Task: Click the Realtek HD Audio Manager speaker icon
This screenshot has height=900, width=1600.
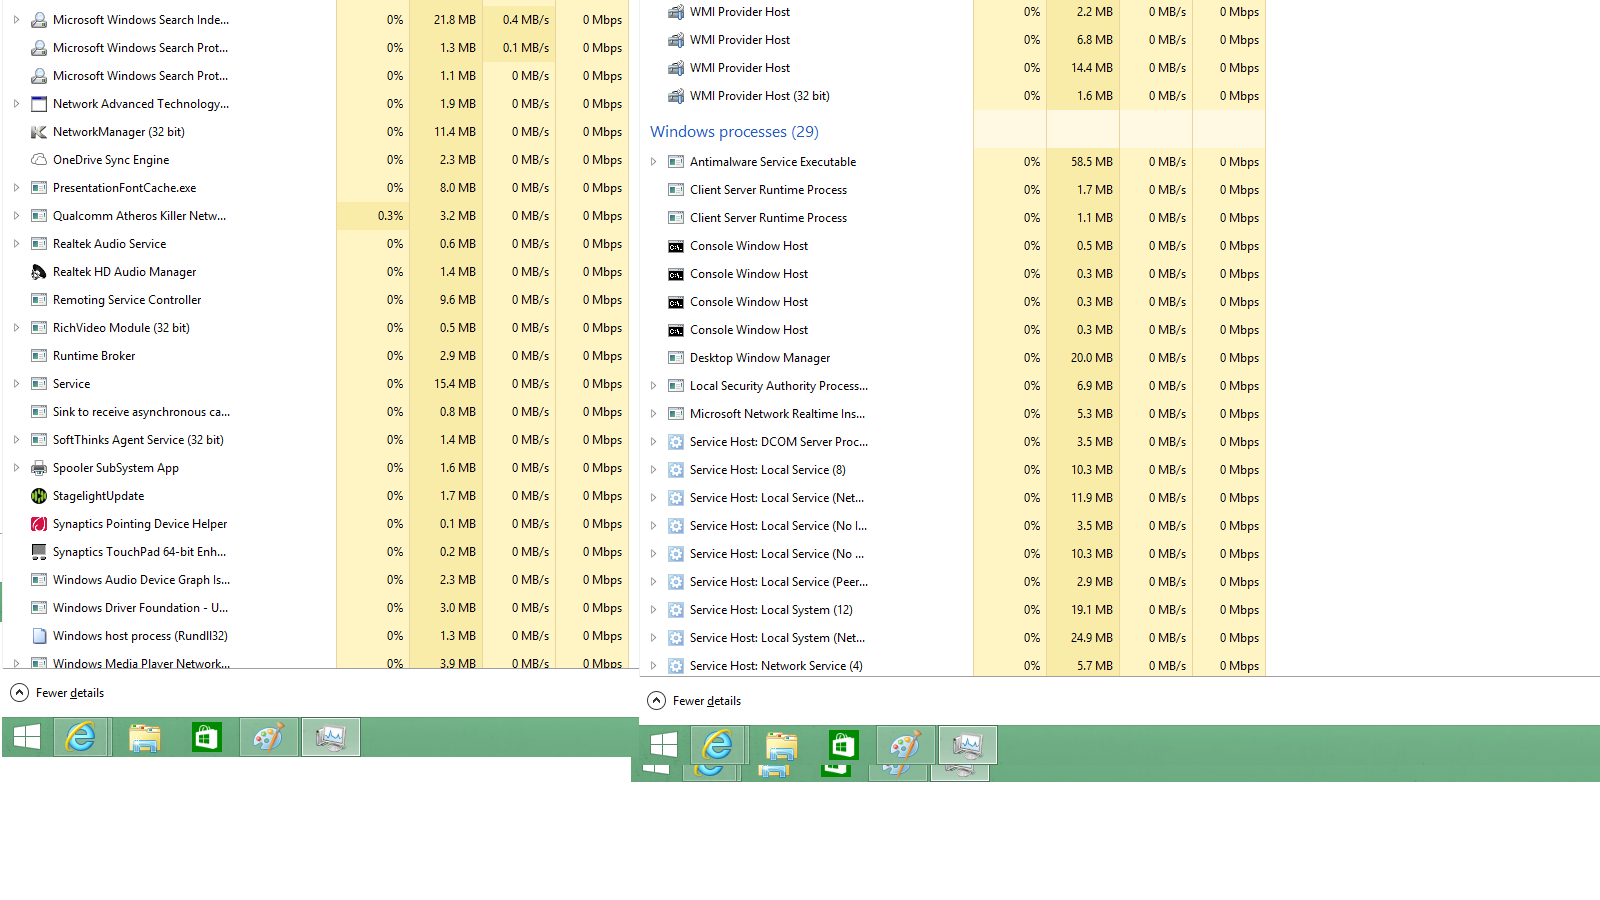Action: [39, 272]
